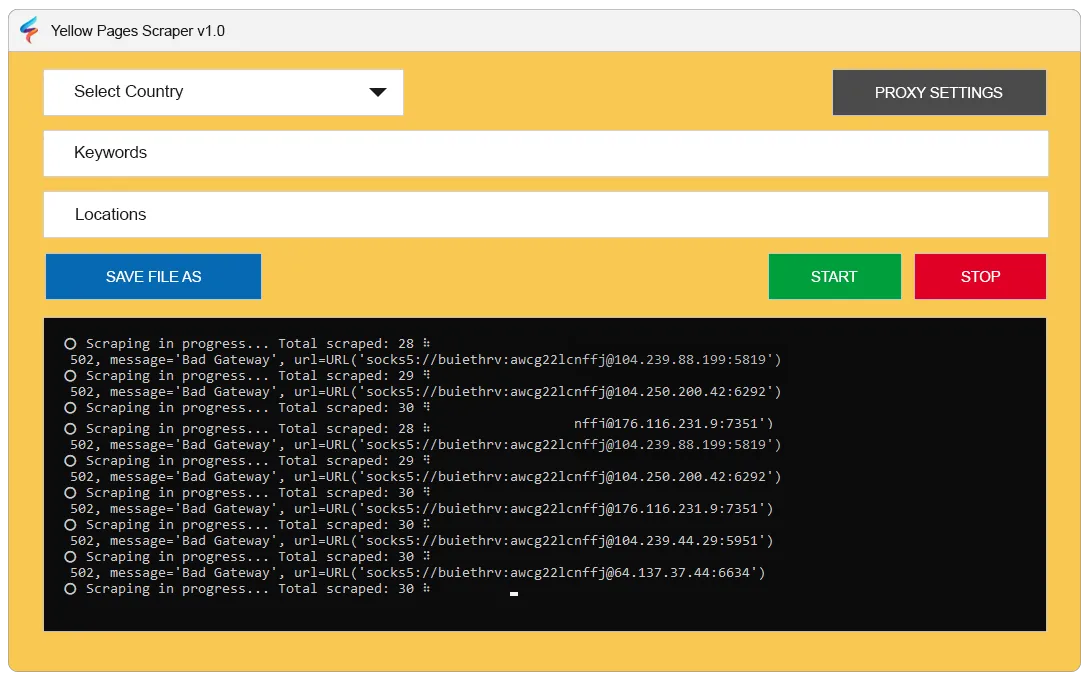Focus the Keywords input field

[546, 153]
